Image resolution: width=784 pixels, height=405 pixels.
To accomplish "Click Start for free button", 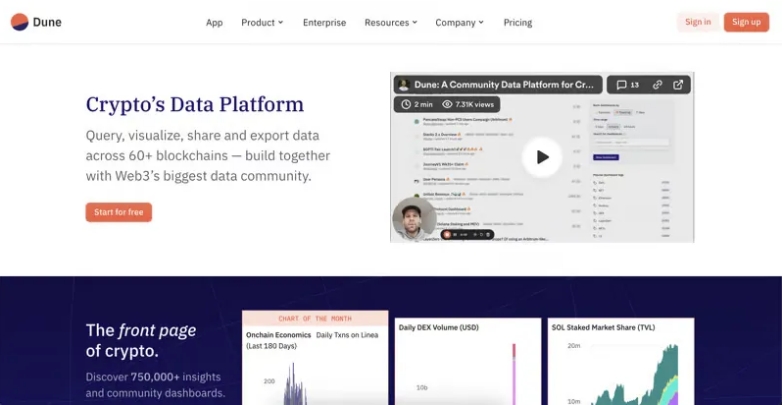I will coord(118,212).
